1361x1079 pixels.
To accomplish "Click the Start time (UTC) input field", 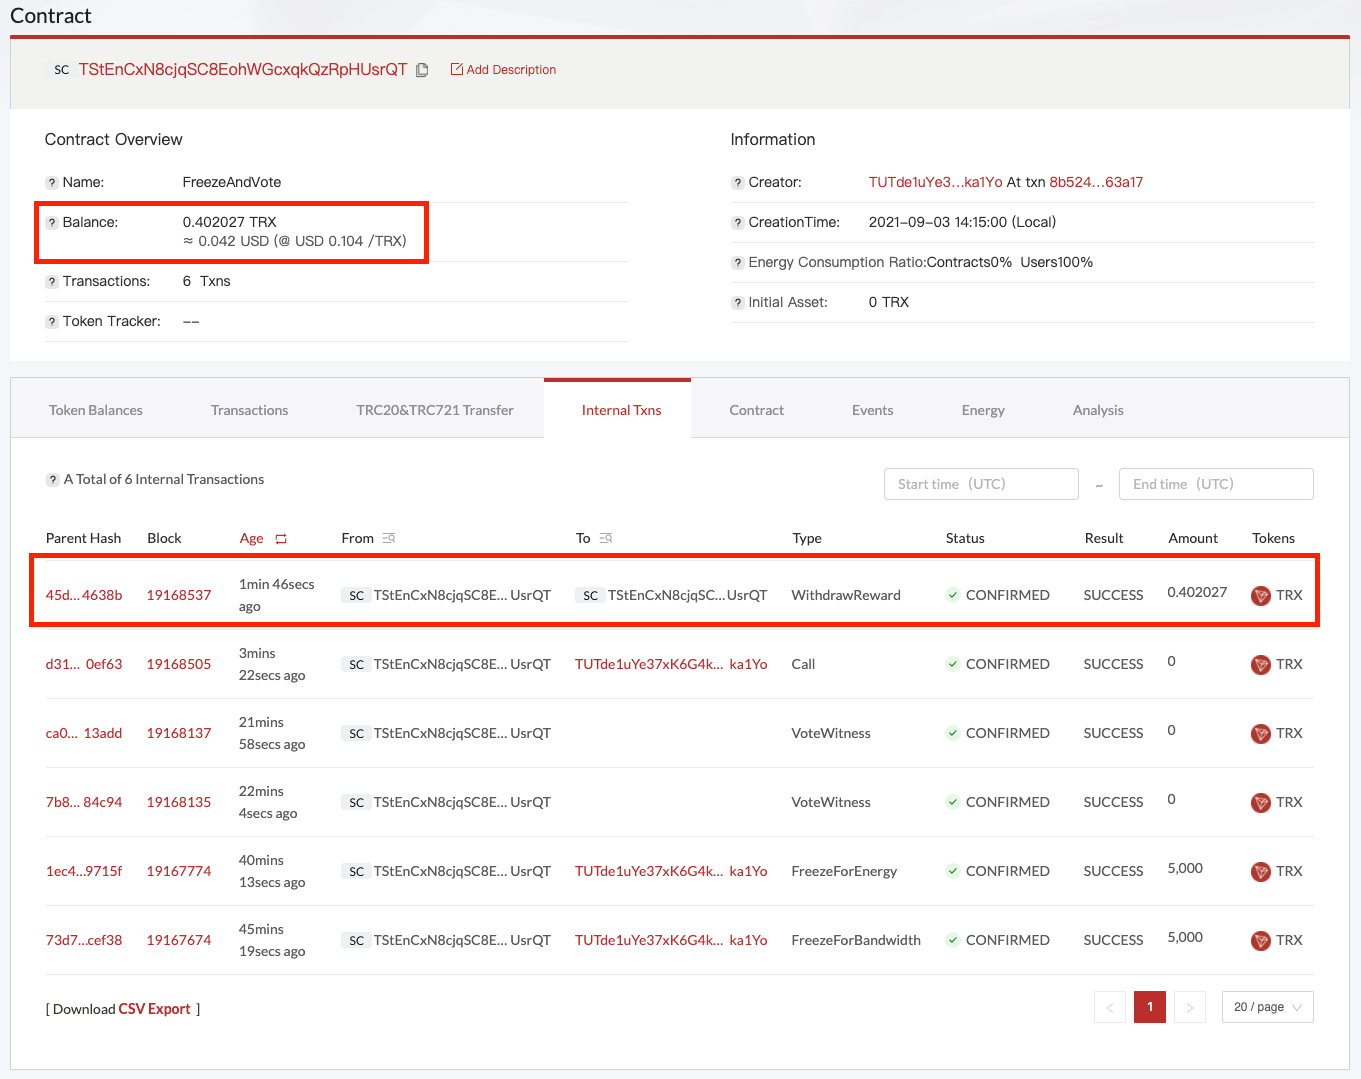I will (981, 483).
